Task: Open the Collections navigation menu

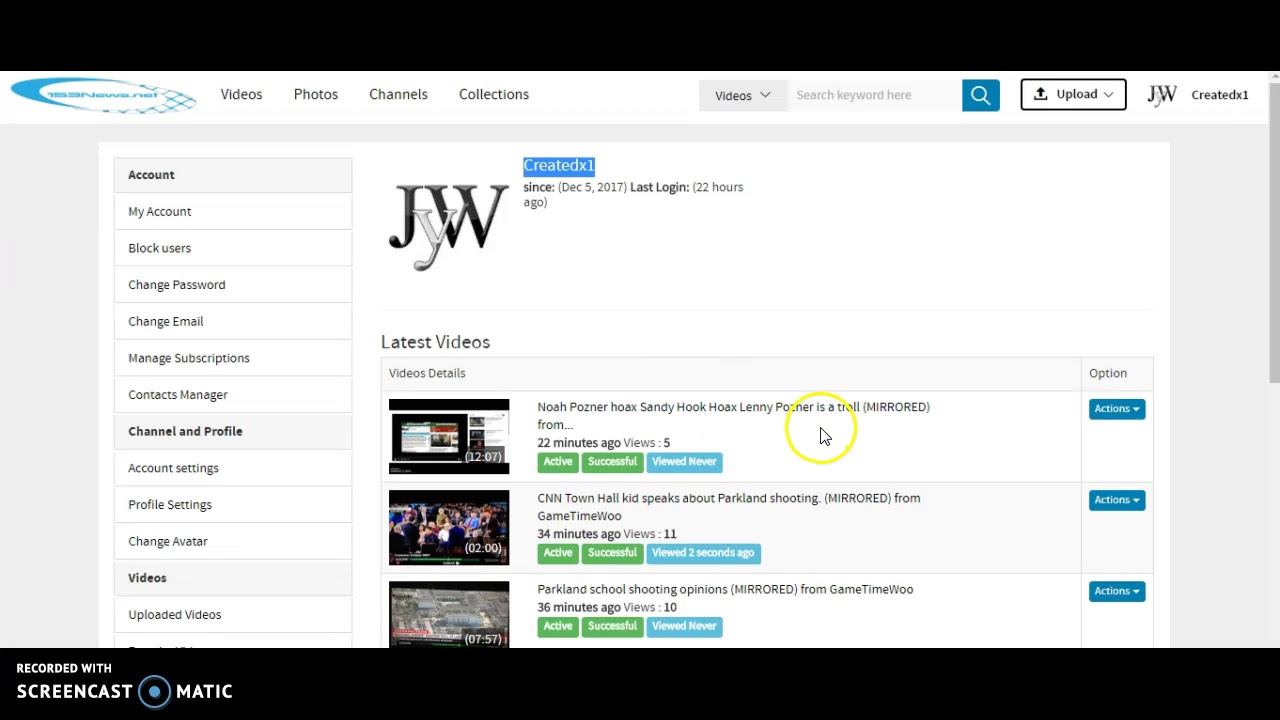Action: (494, 94)
